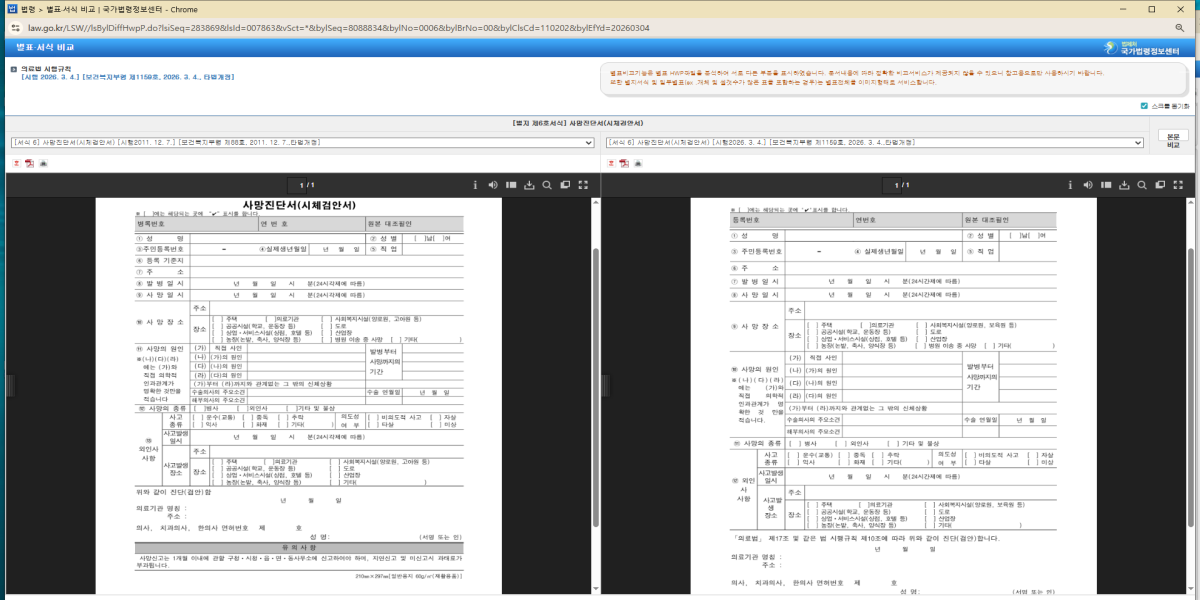Print the left form document
1200x600 pixels.
(x=43, y=163)
